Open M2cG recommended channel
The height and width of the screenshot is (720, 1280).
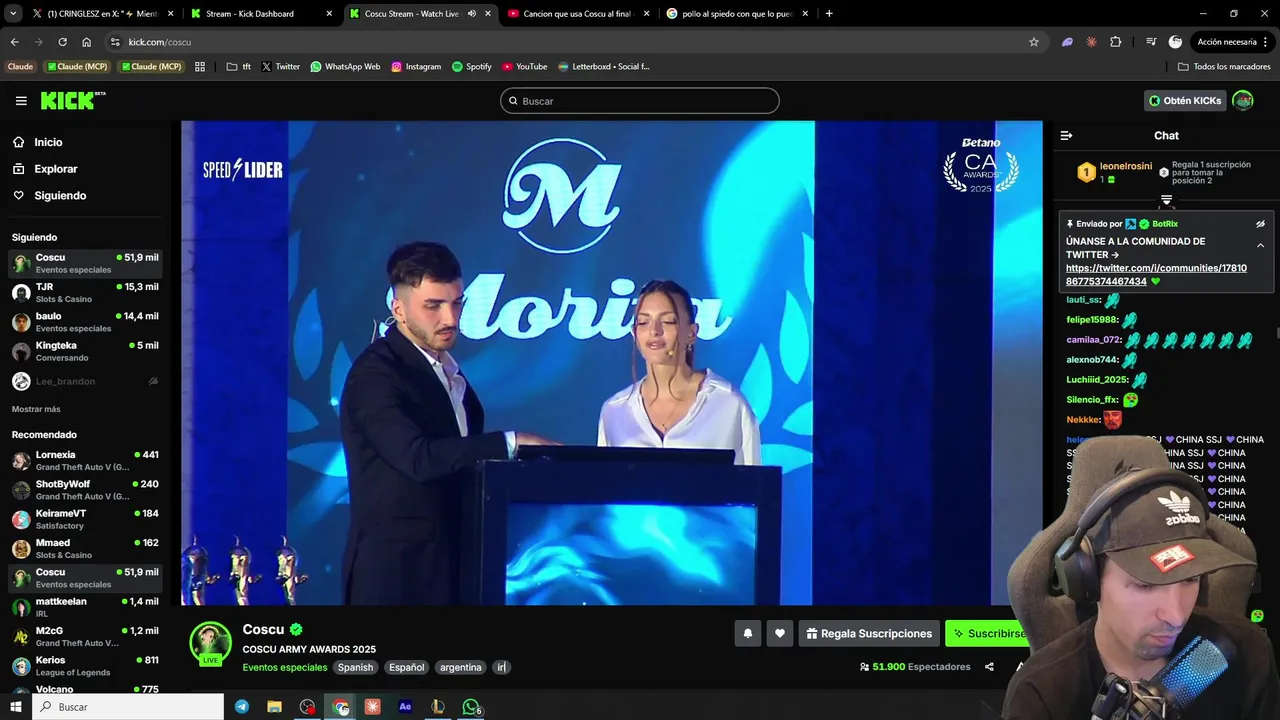coord(85,636)
